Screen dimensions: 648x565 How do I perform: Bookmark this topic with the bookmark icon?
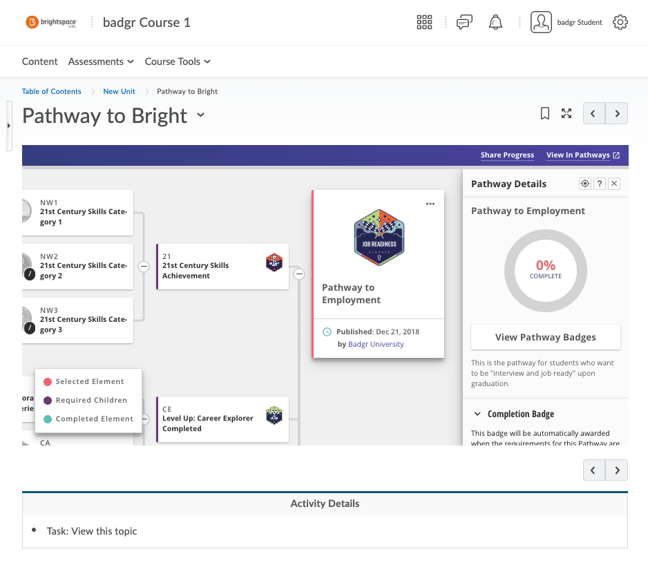pos(545,113)
